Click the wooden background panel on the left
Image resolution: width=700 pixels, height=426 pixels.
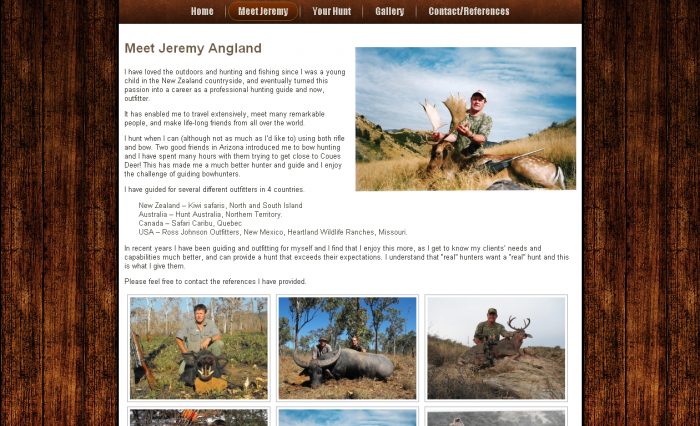click(59, 213)
